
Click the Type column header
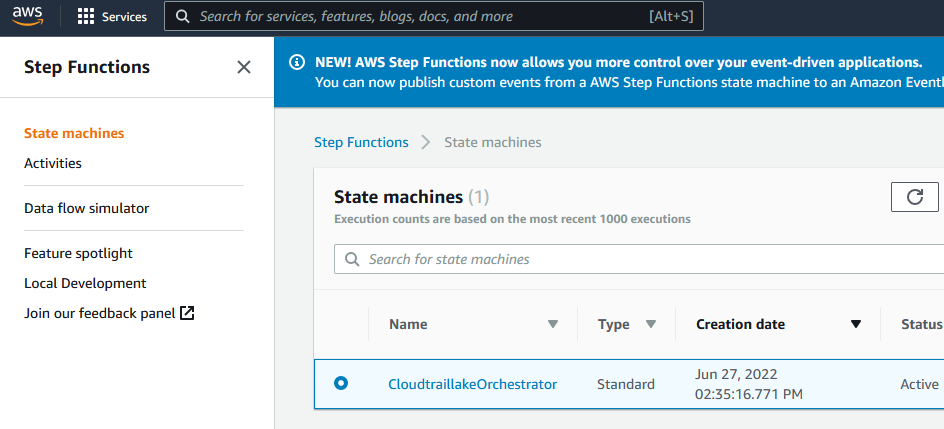pos(613,324)
